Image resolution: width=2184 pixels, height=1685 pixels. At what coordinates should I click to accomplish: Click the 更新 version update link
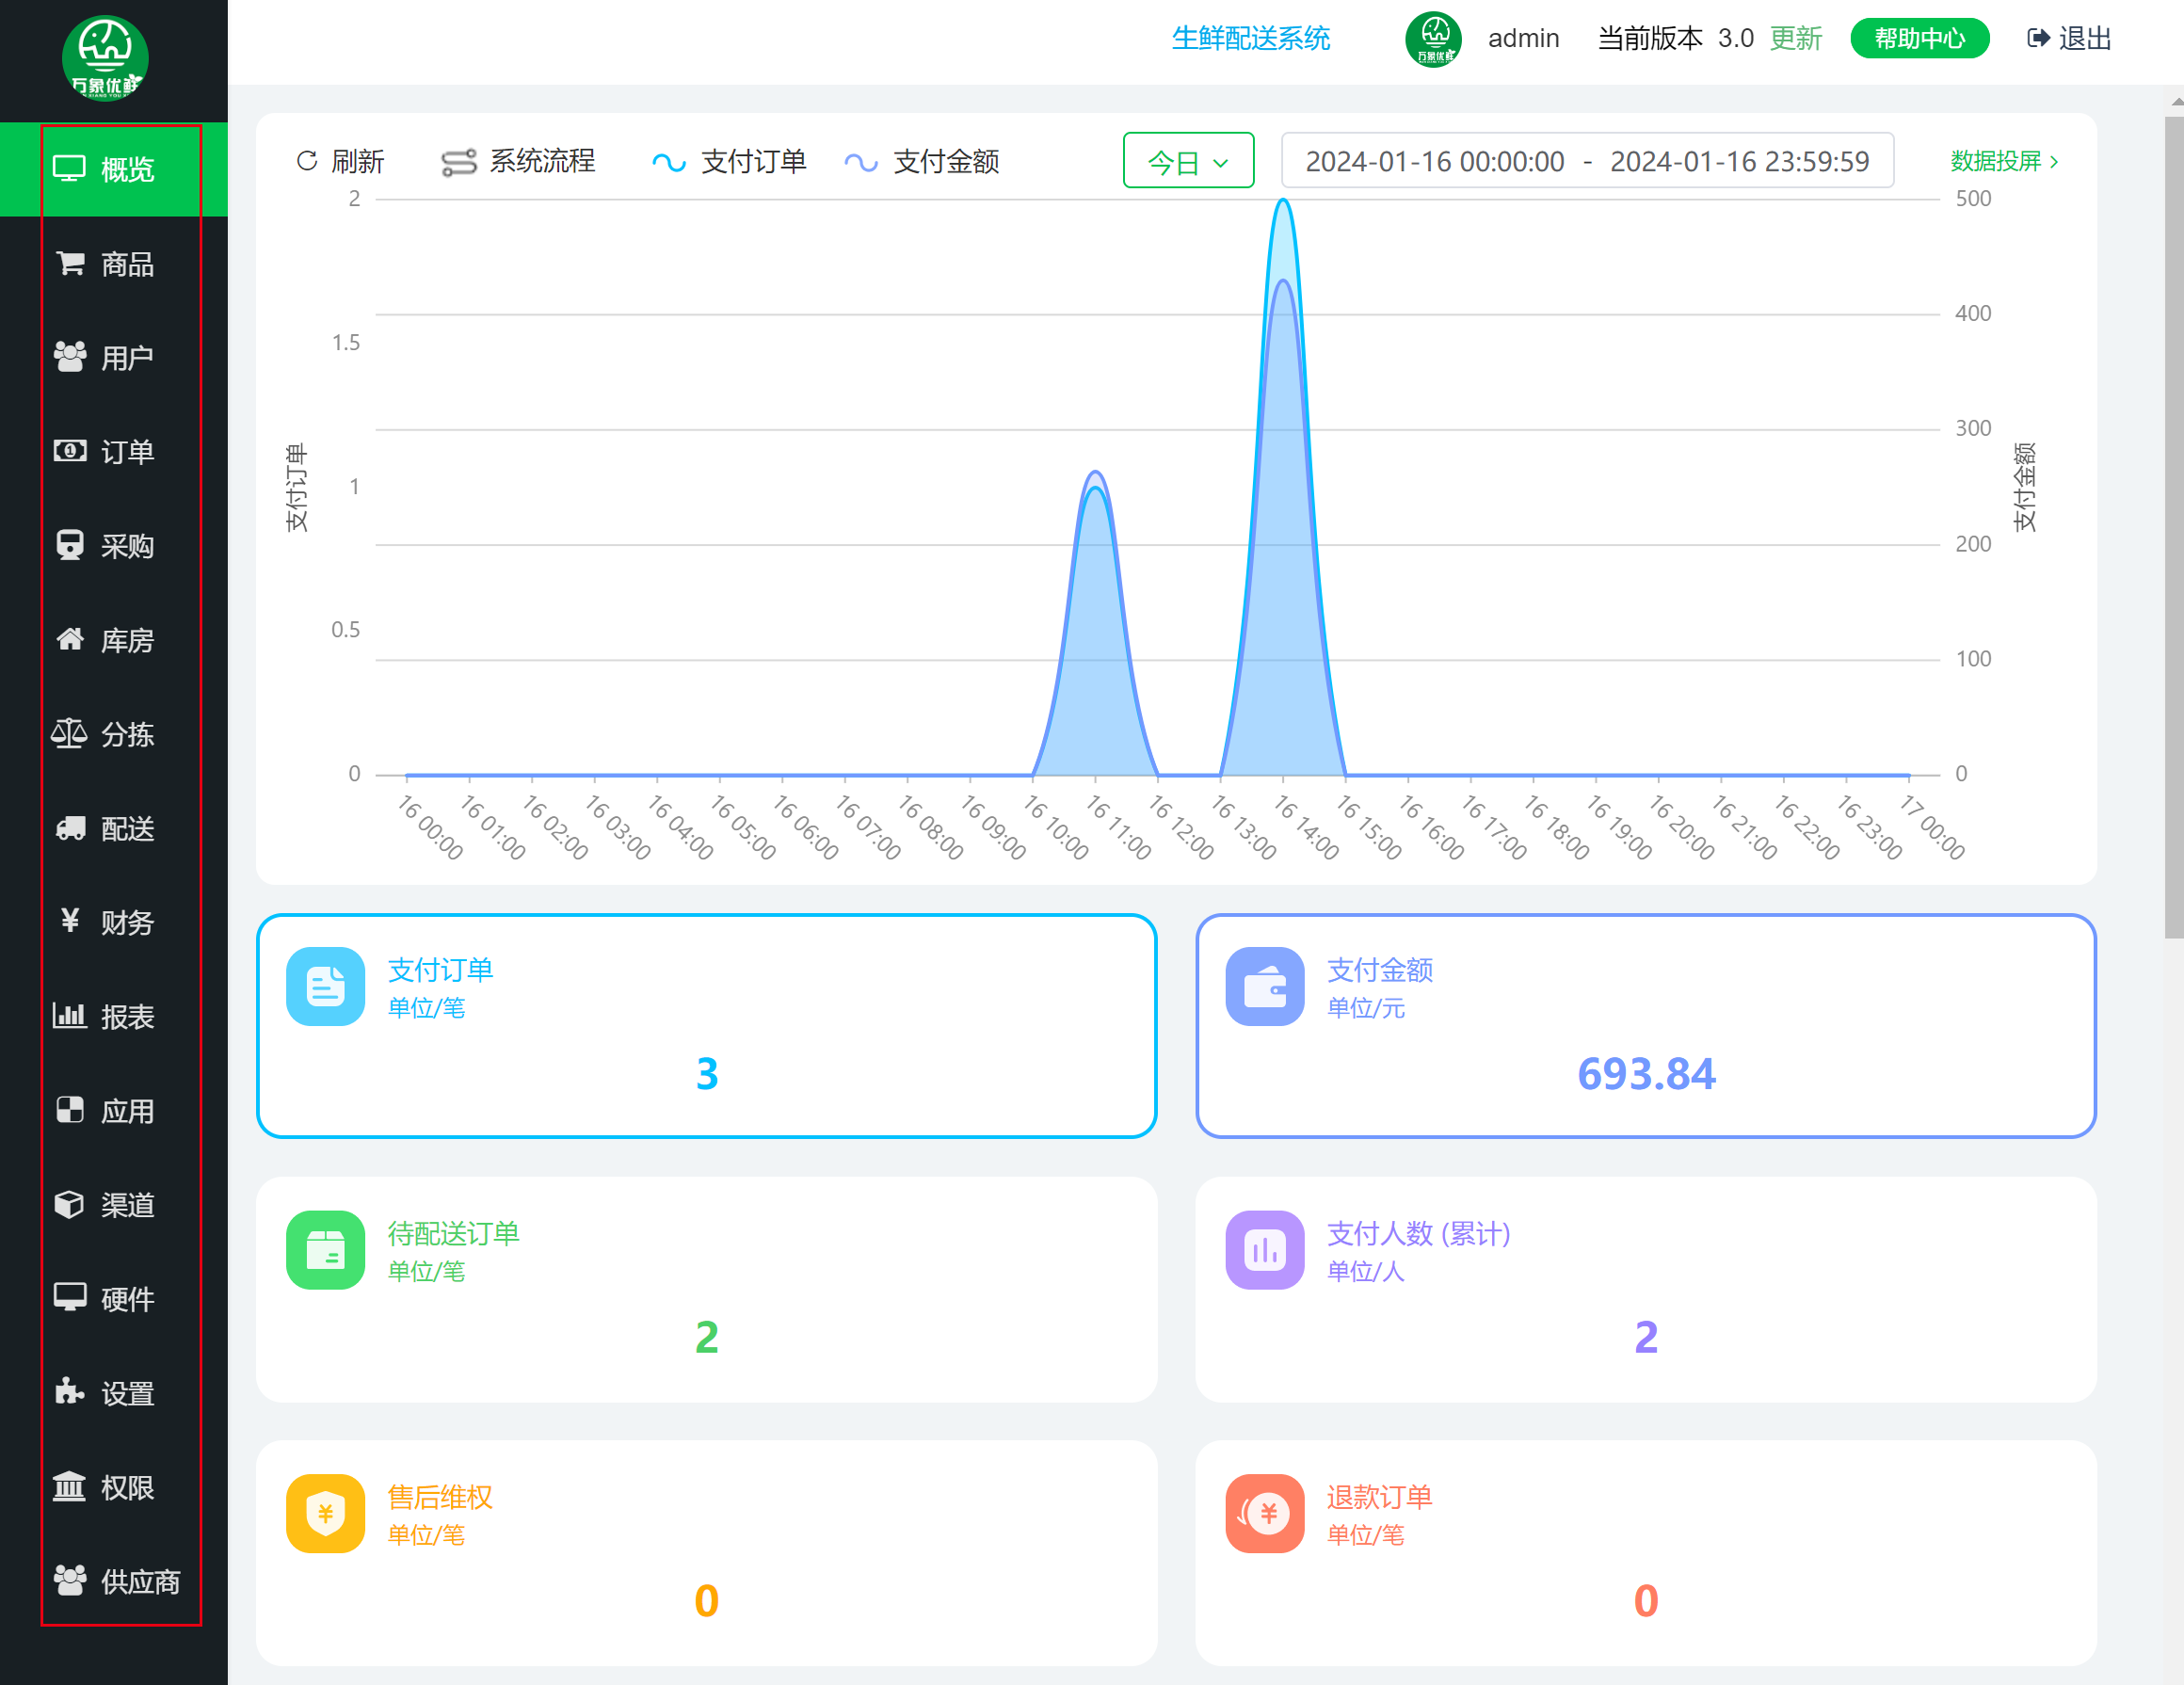[x=1795, y=39]
